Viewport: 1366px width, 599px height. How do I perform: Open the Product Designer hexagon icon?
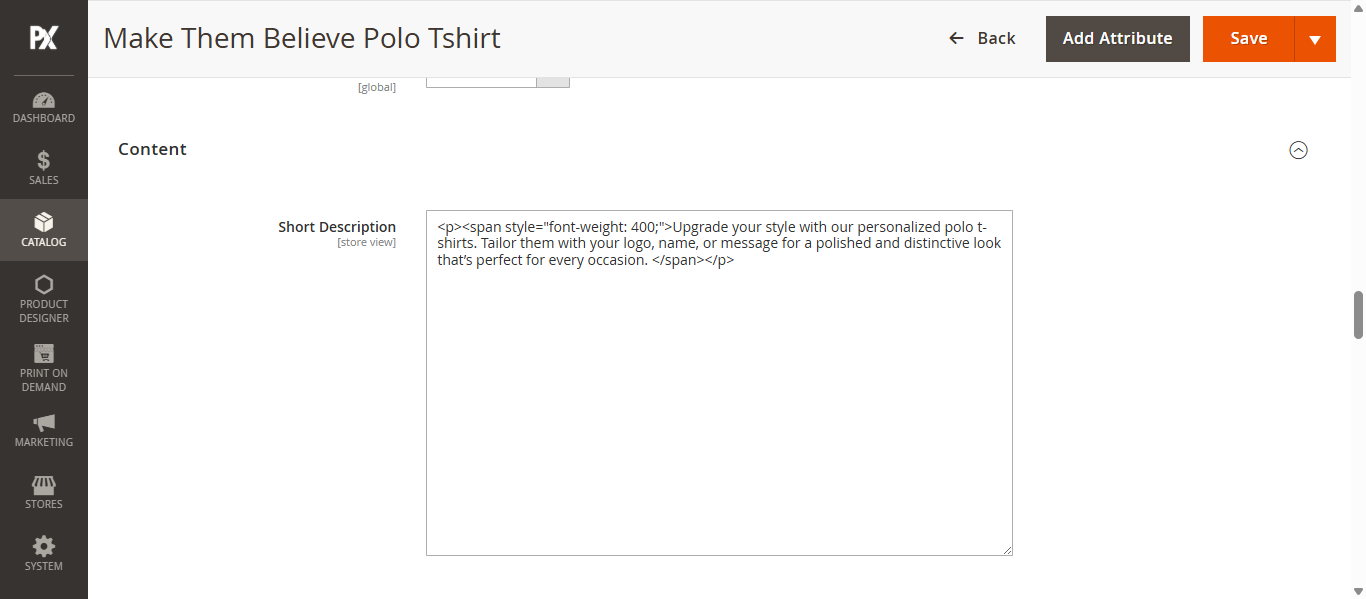(44, 284)
